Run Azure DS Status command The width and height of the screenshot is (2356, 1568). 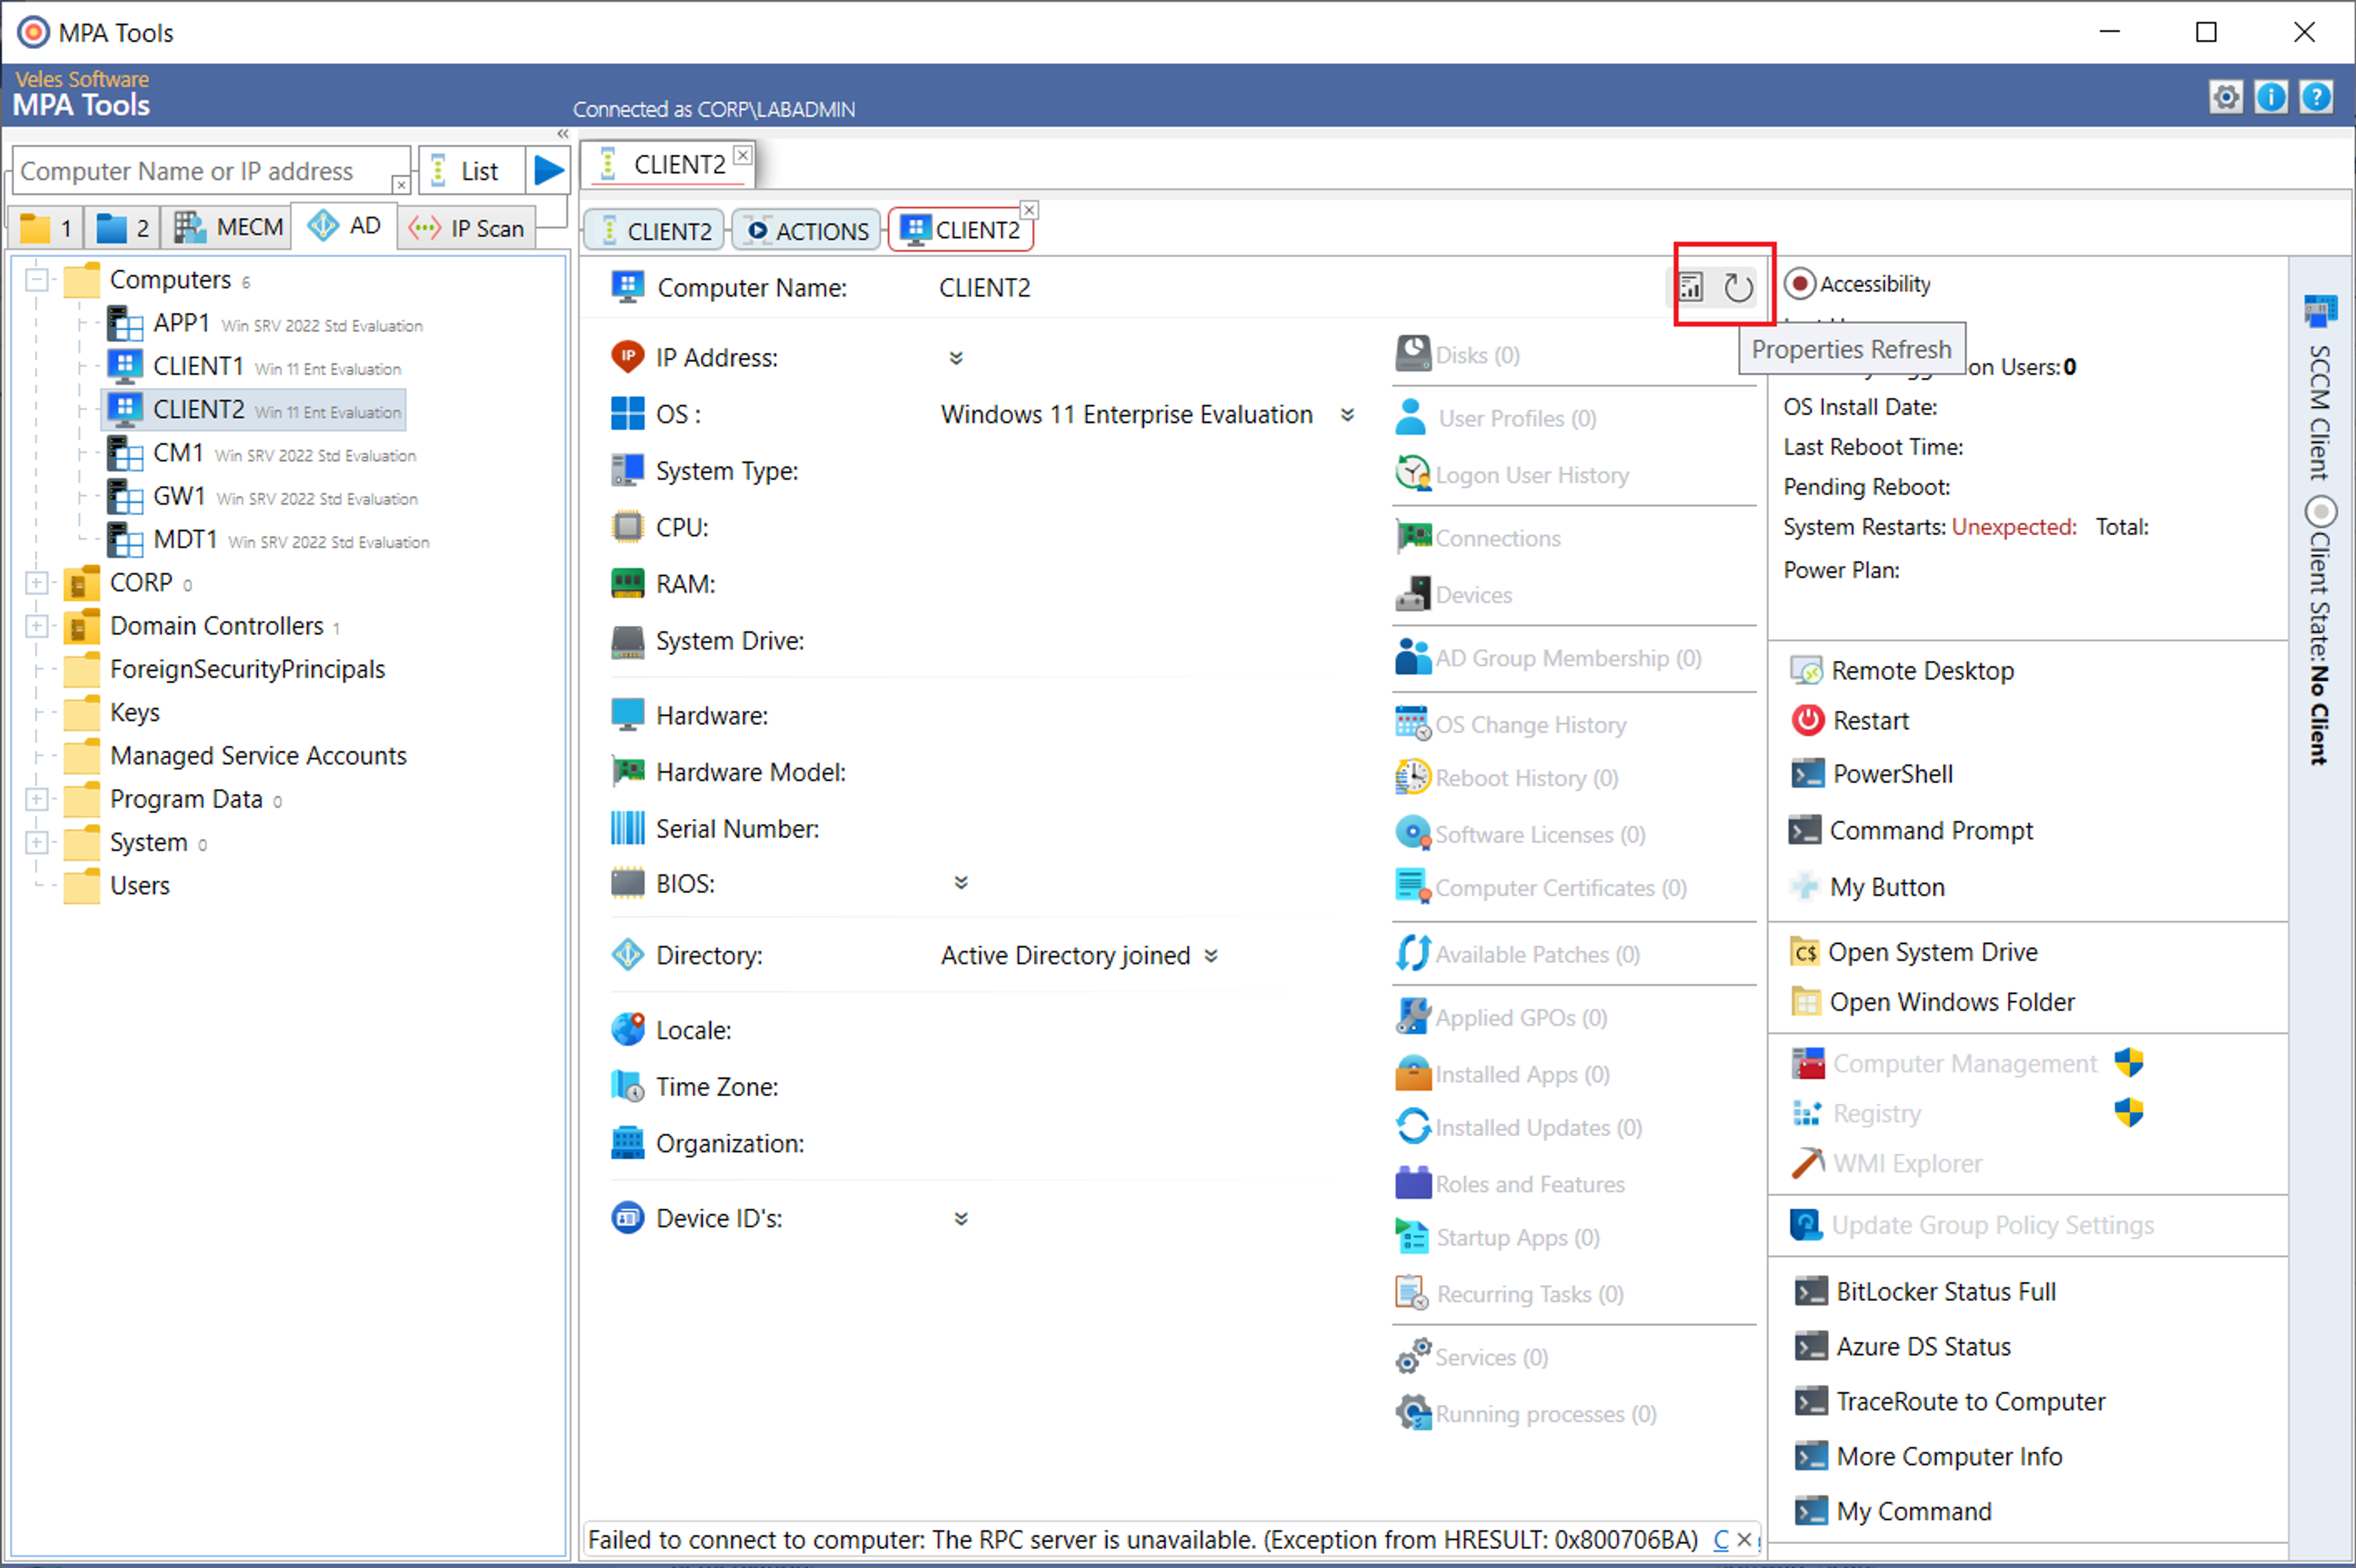click(x=1903, y=1347)
